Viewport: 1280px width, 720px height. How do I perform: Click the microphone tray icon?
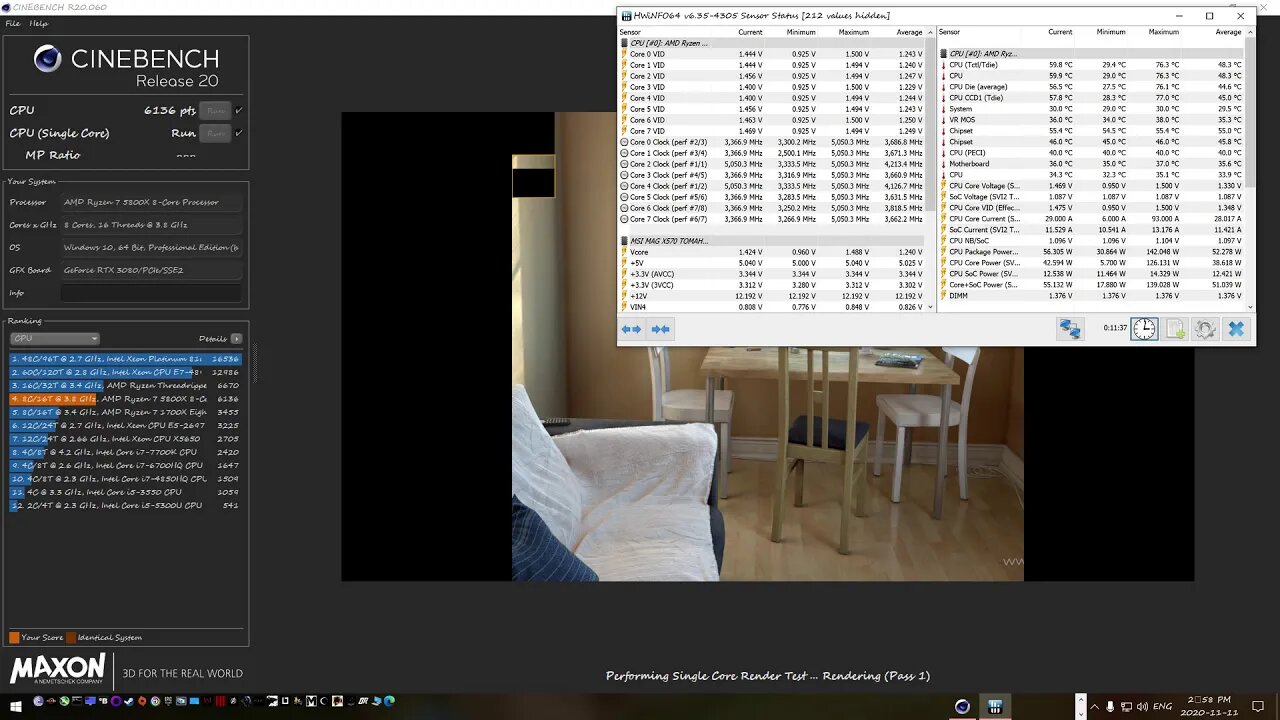pos(1110,707)
